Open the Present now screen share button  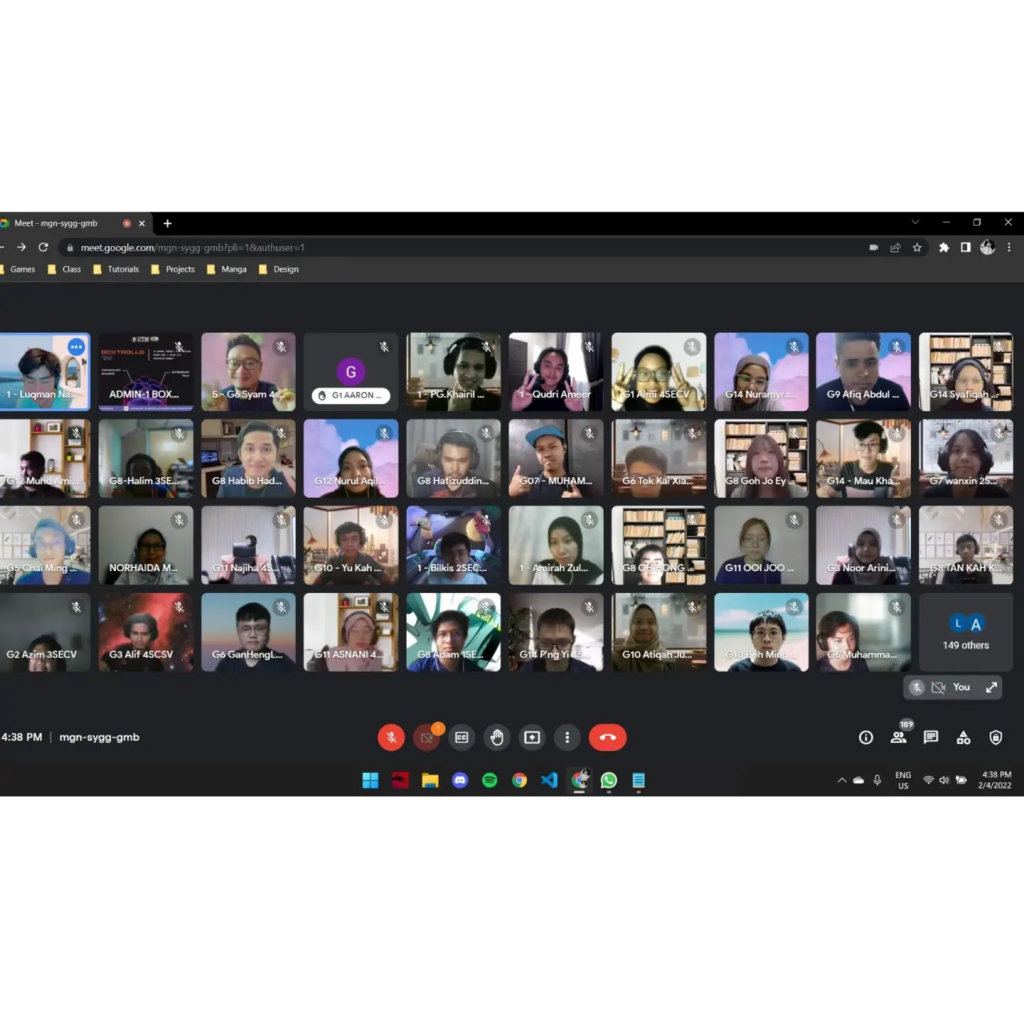tap(532, 738)
